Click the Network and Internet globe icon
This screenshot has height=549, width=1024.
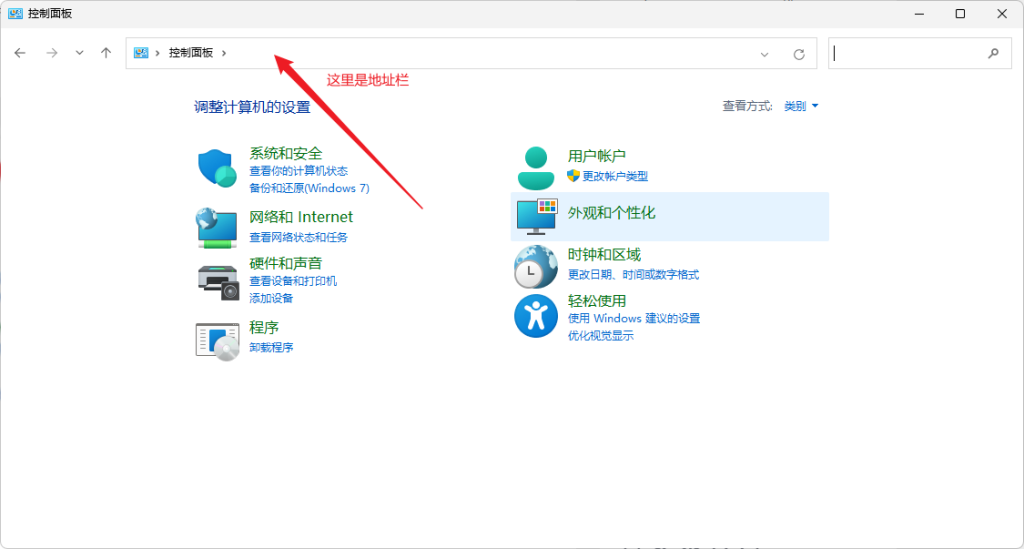click(216, 228)
